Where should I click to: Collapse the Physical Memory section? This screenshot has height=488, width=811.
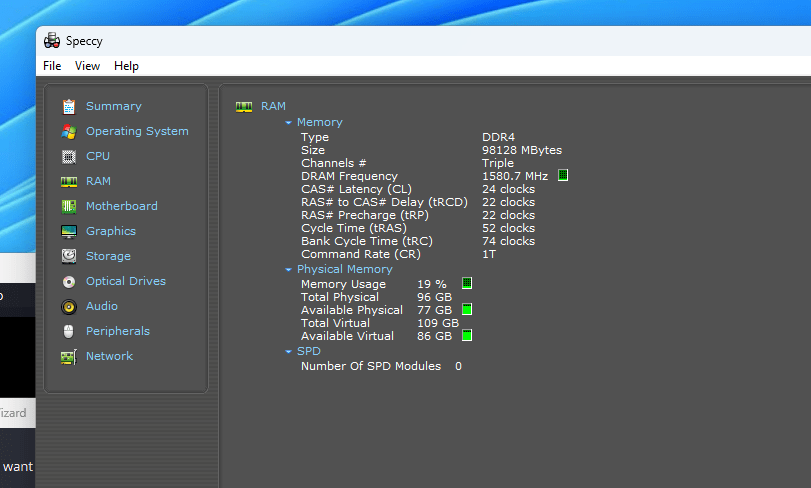coord(289,269)
